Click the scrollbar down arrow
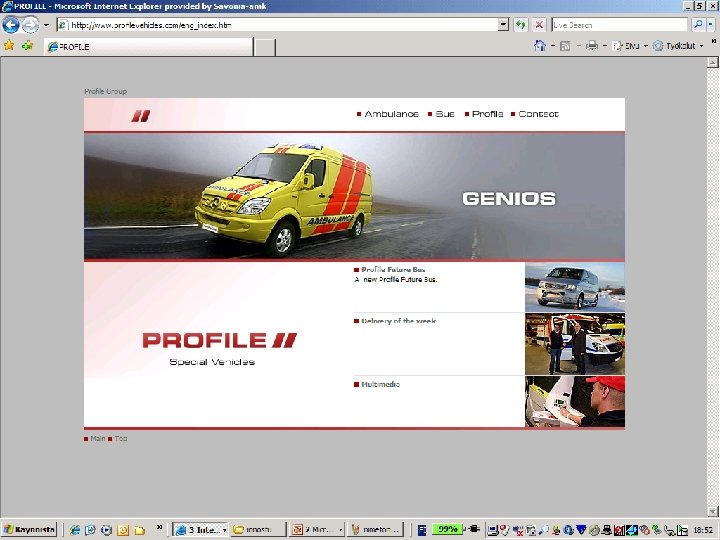 pyautogui.click(x=712, y=511)
